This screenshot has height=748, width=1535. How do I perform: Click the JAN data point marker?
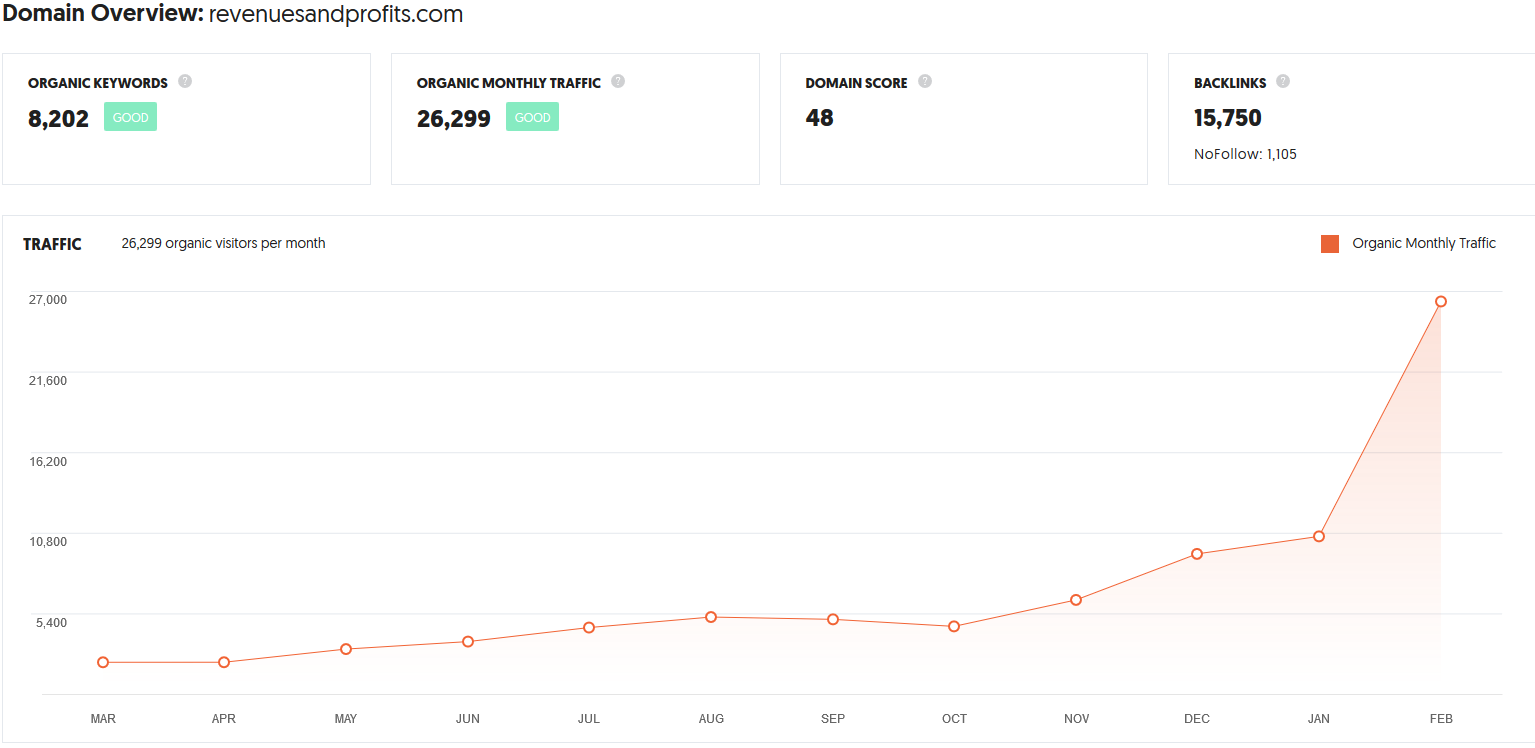[x=1319, y=536]
